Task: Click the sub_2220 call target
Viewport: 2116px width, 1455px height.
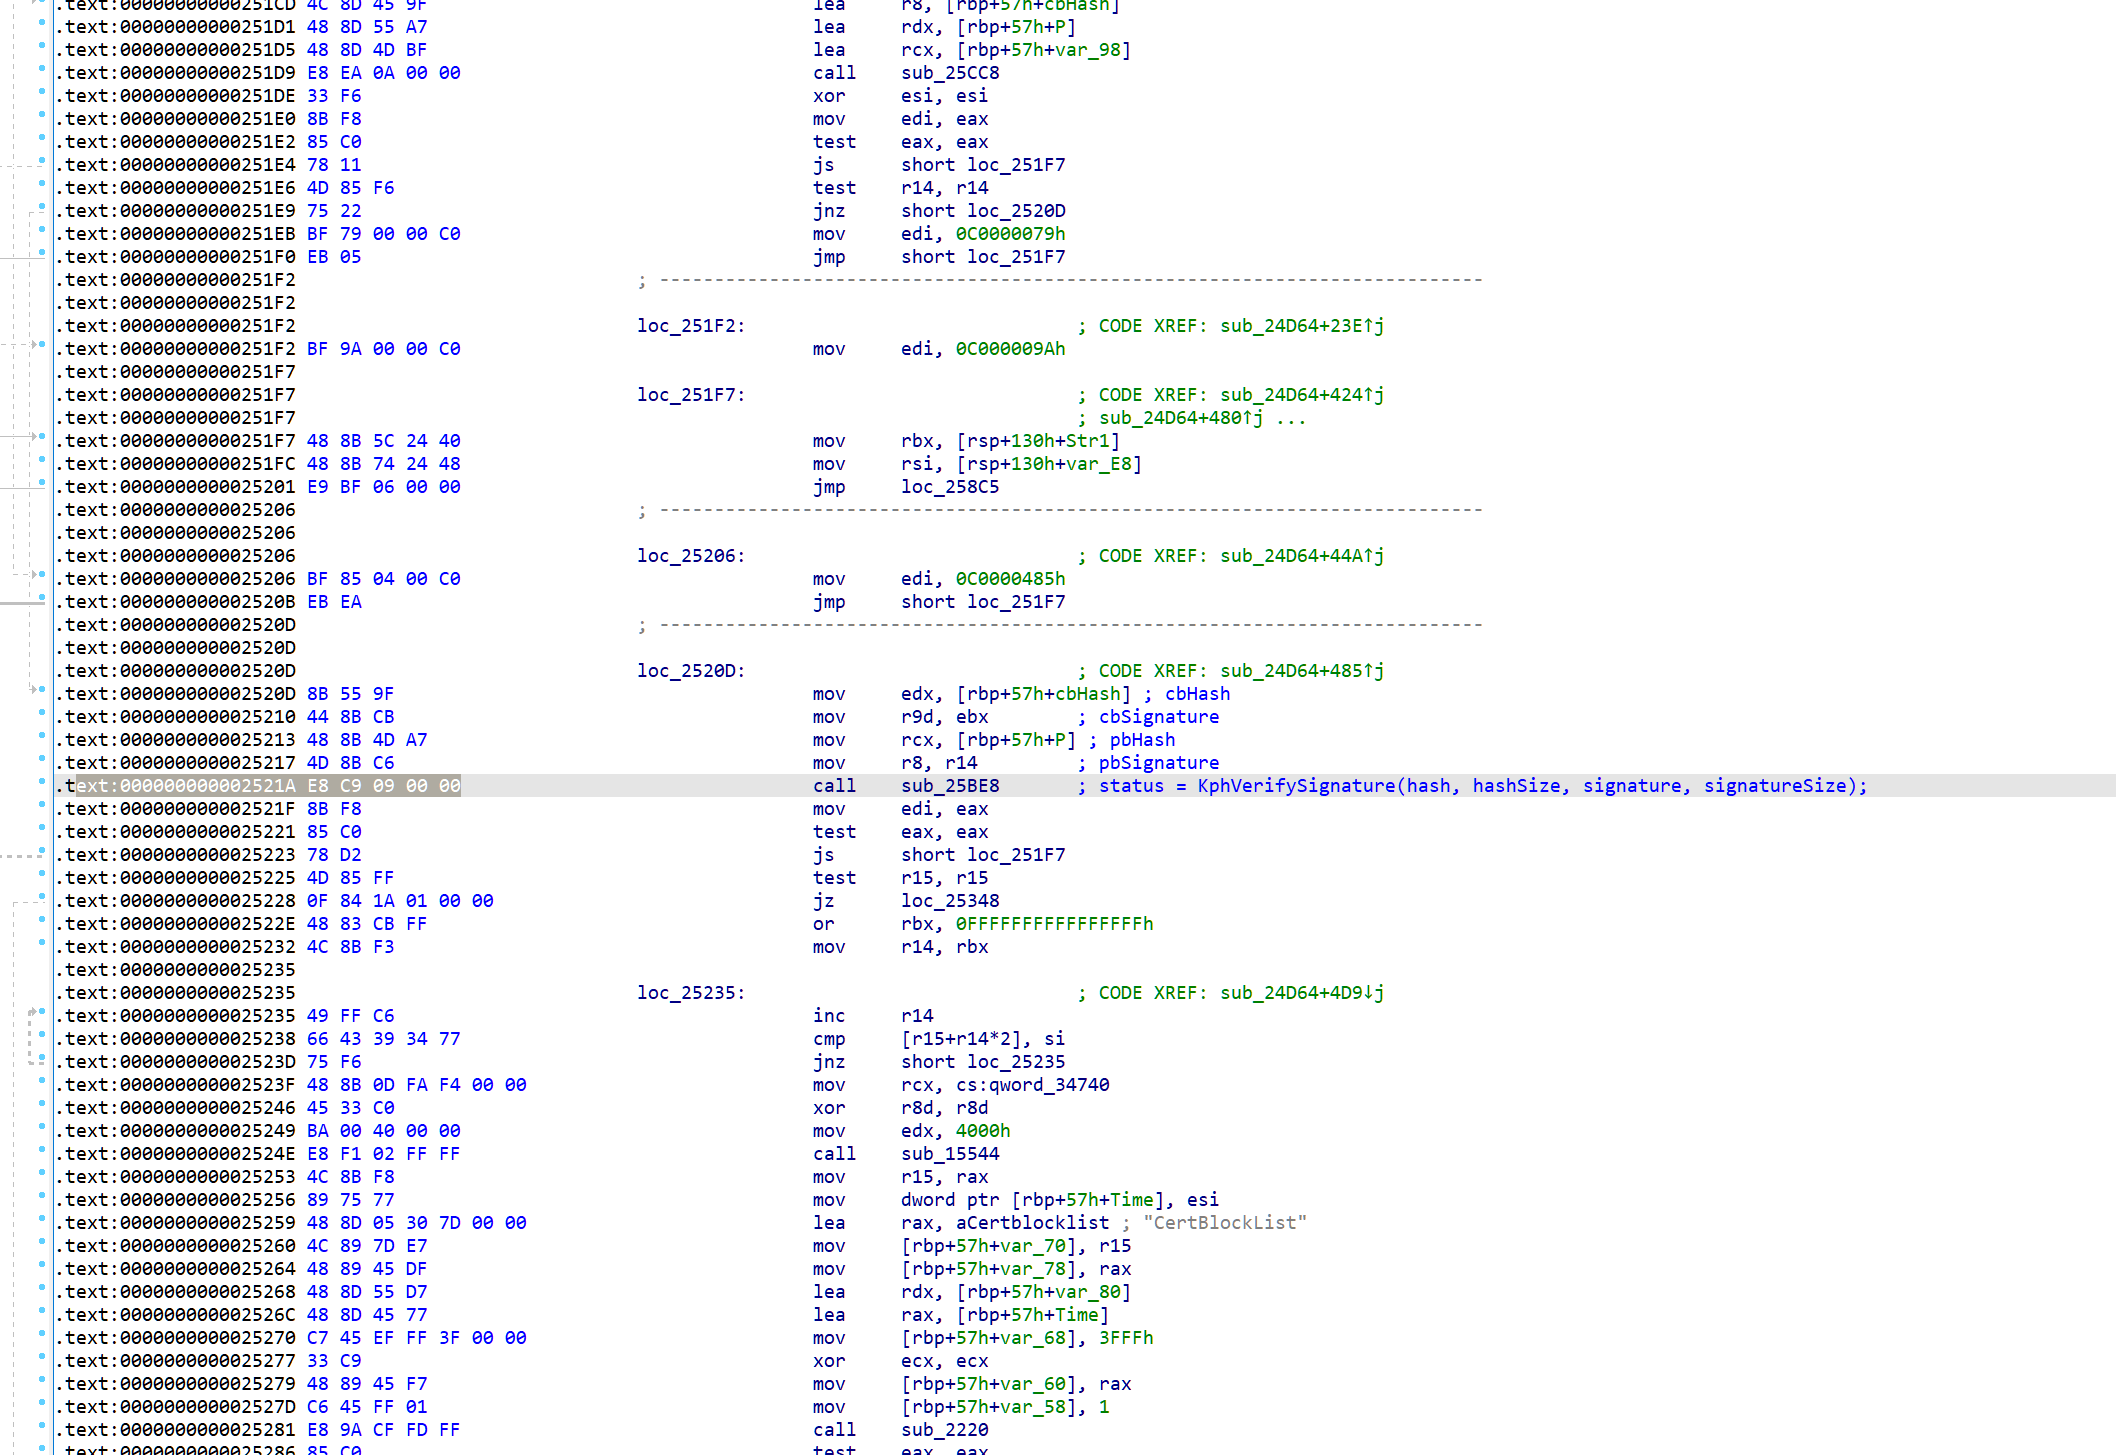Action: tap(944, 1430)
